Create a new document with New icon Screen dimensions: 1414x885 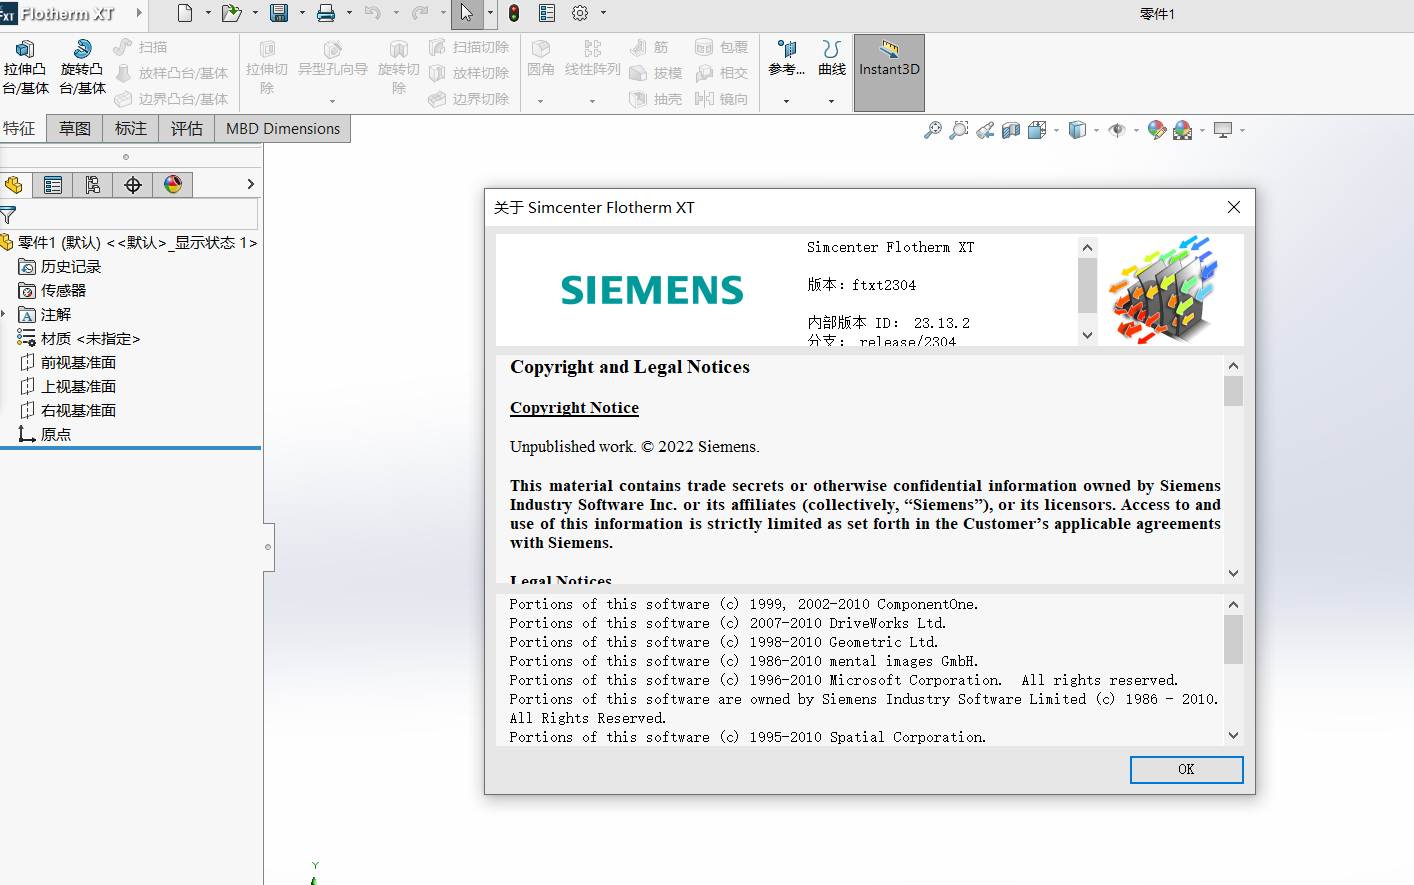[x=185, y=13]
